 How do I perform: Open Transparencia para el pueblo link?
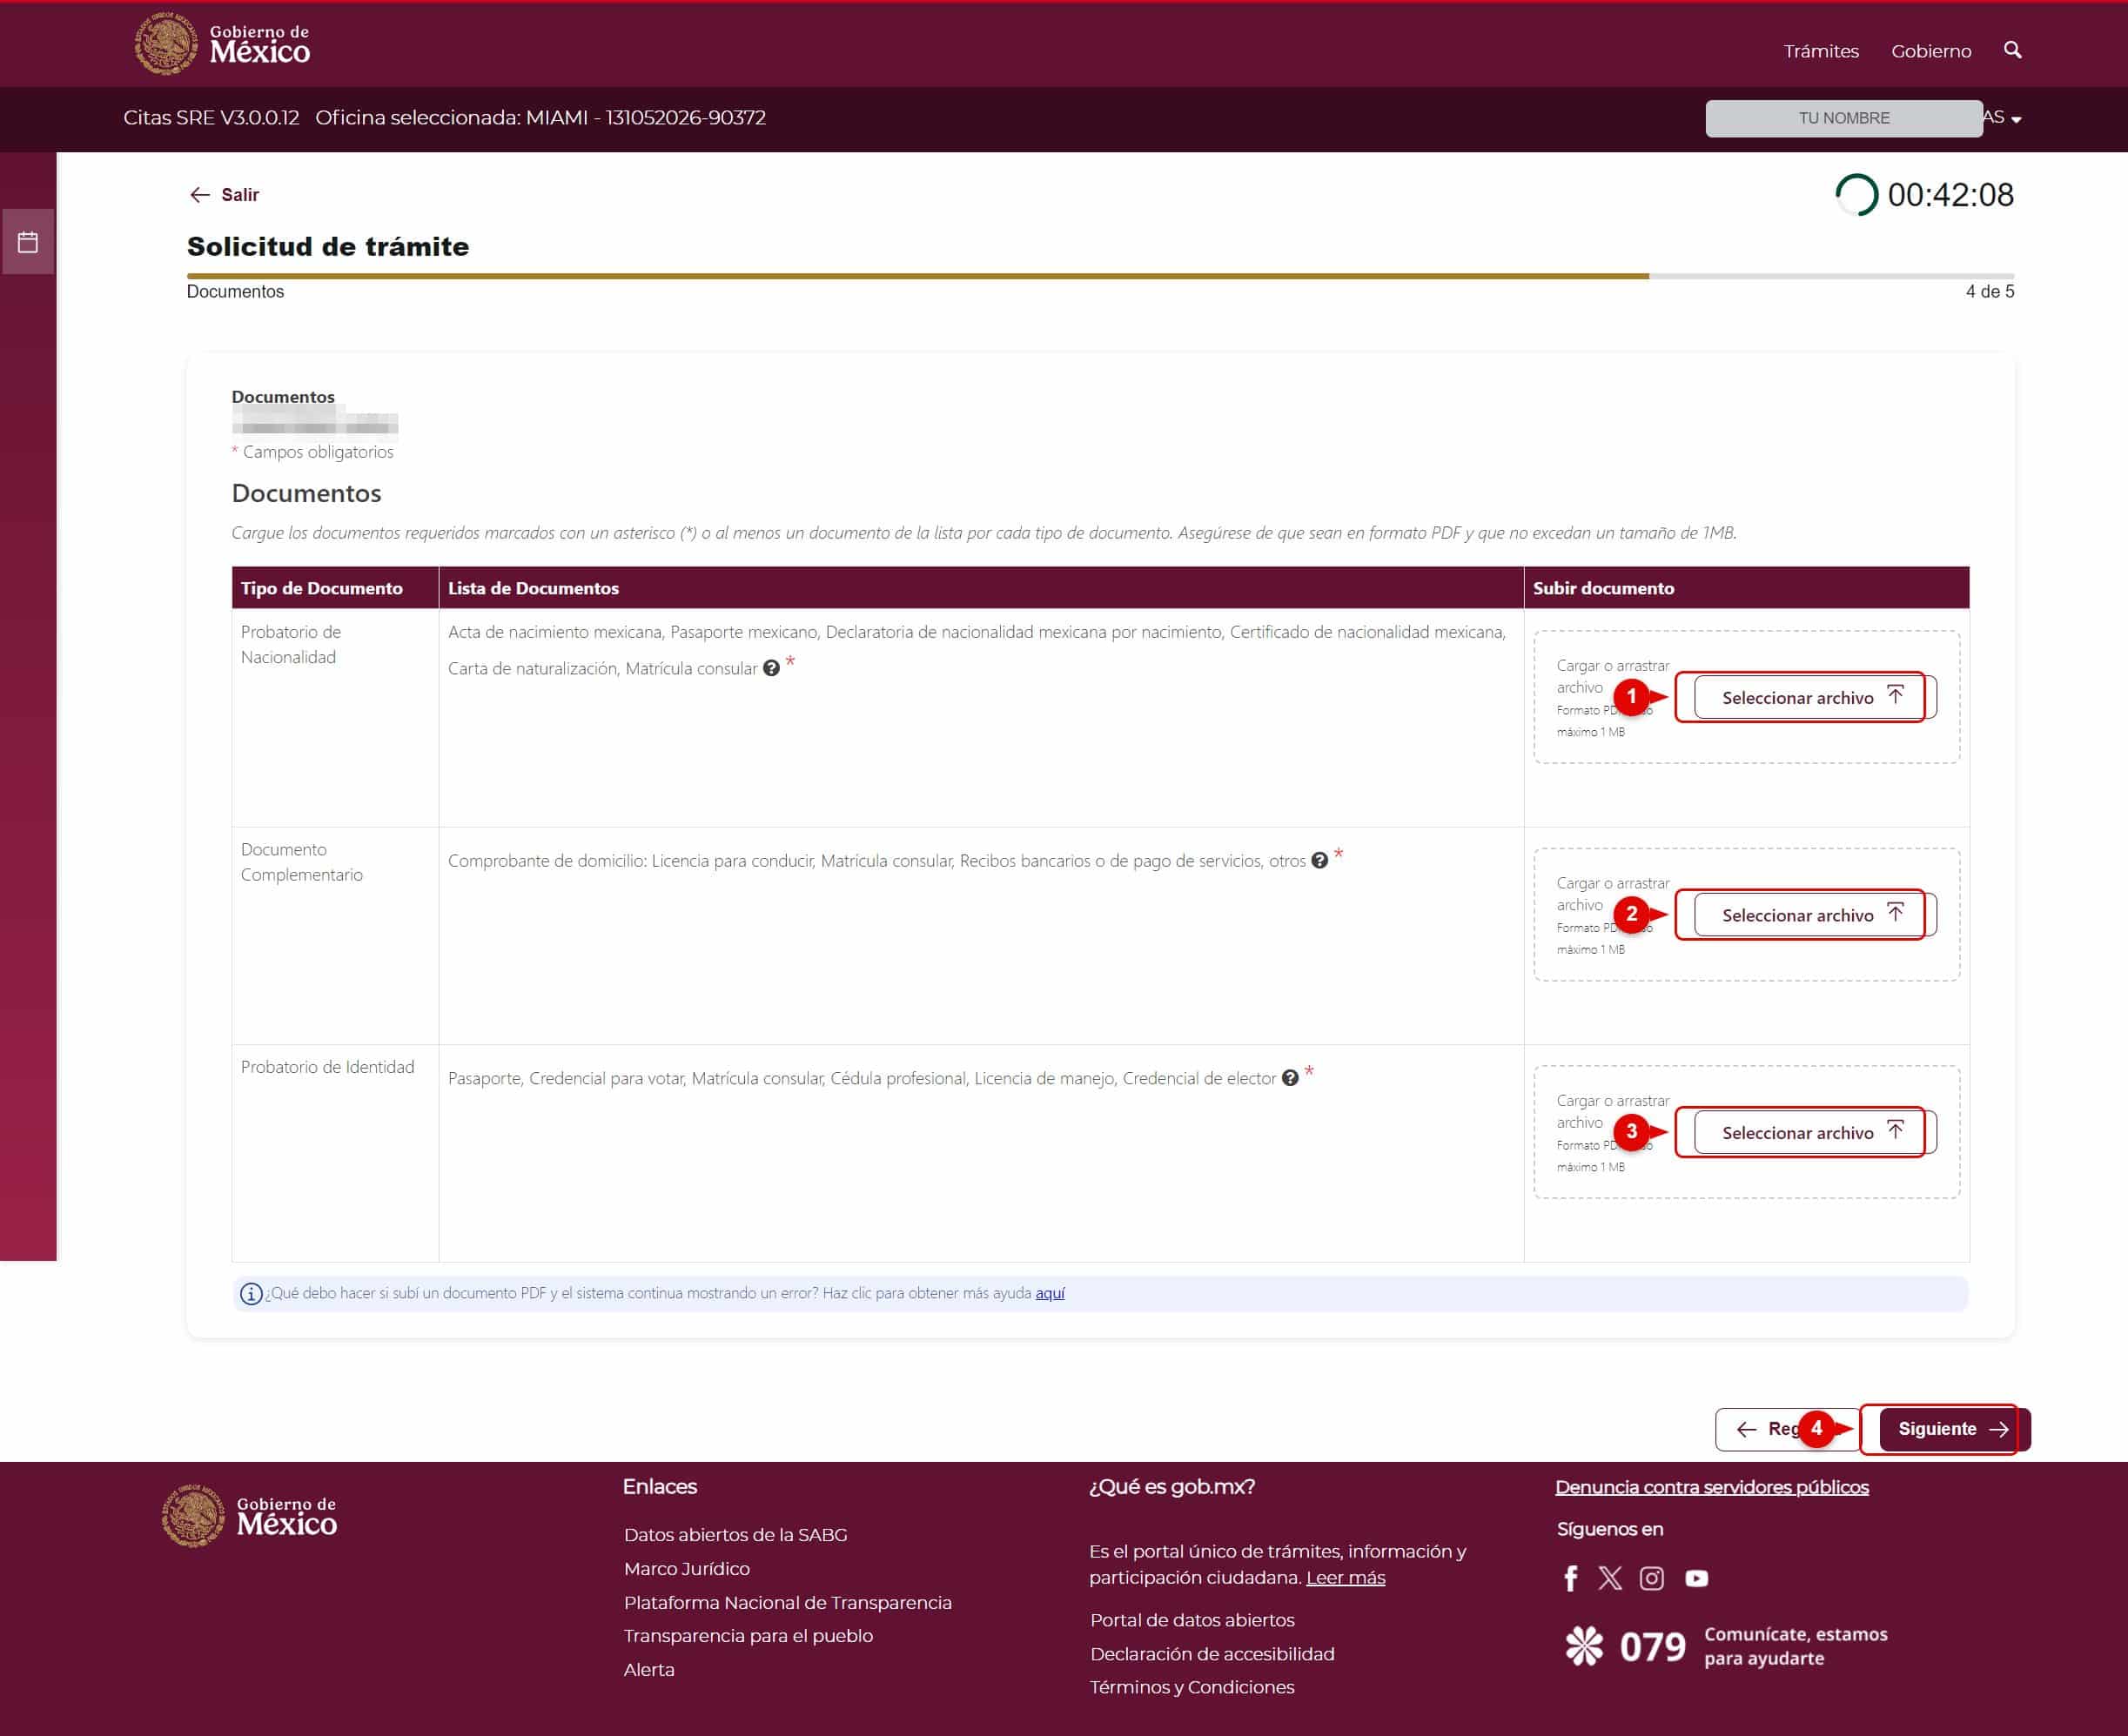tap(748, 1636)
